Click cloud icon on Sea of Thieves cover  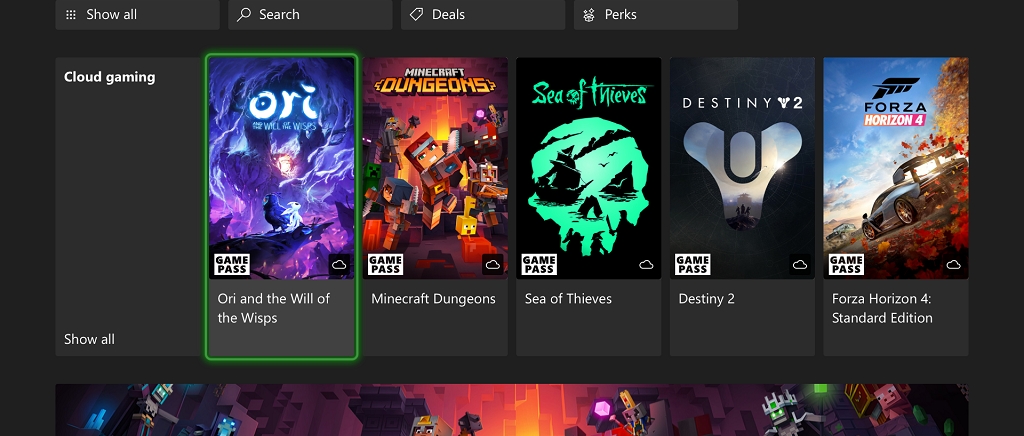646,264
